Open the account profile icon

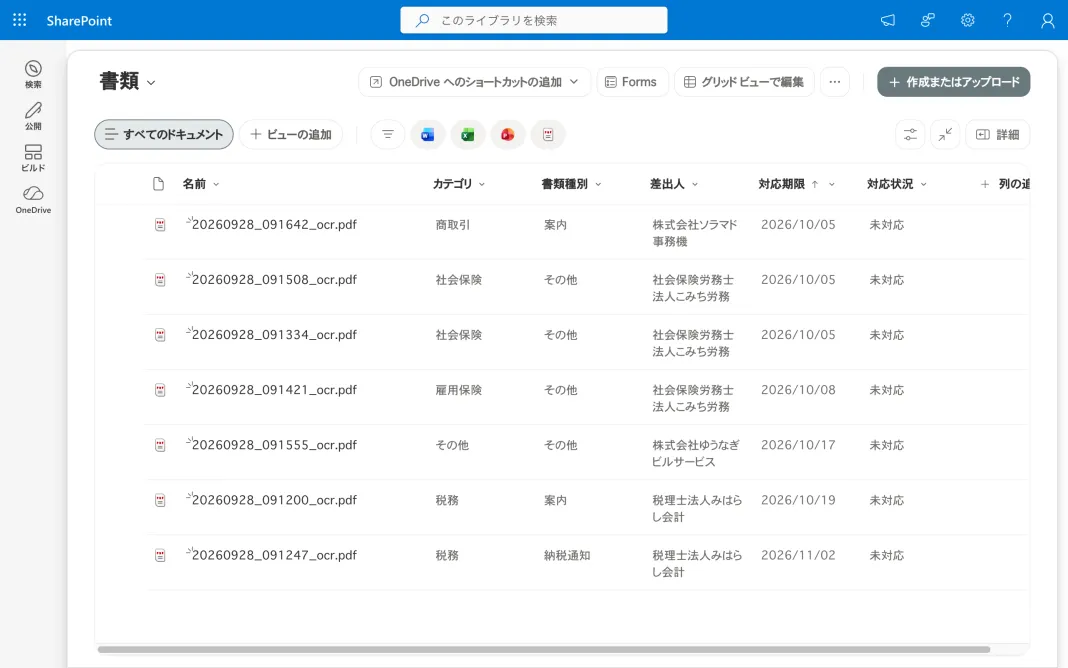click(1048, 20)
